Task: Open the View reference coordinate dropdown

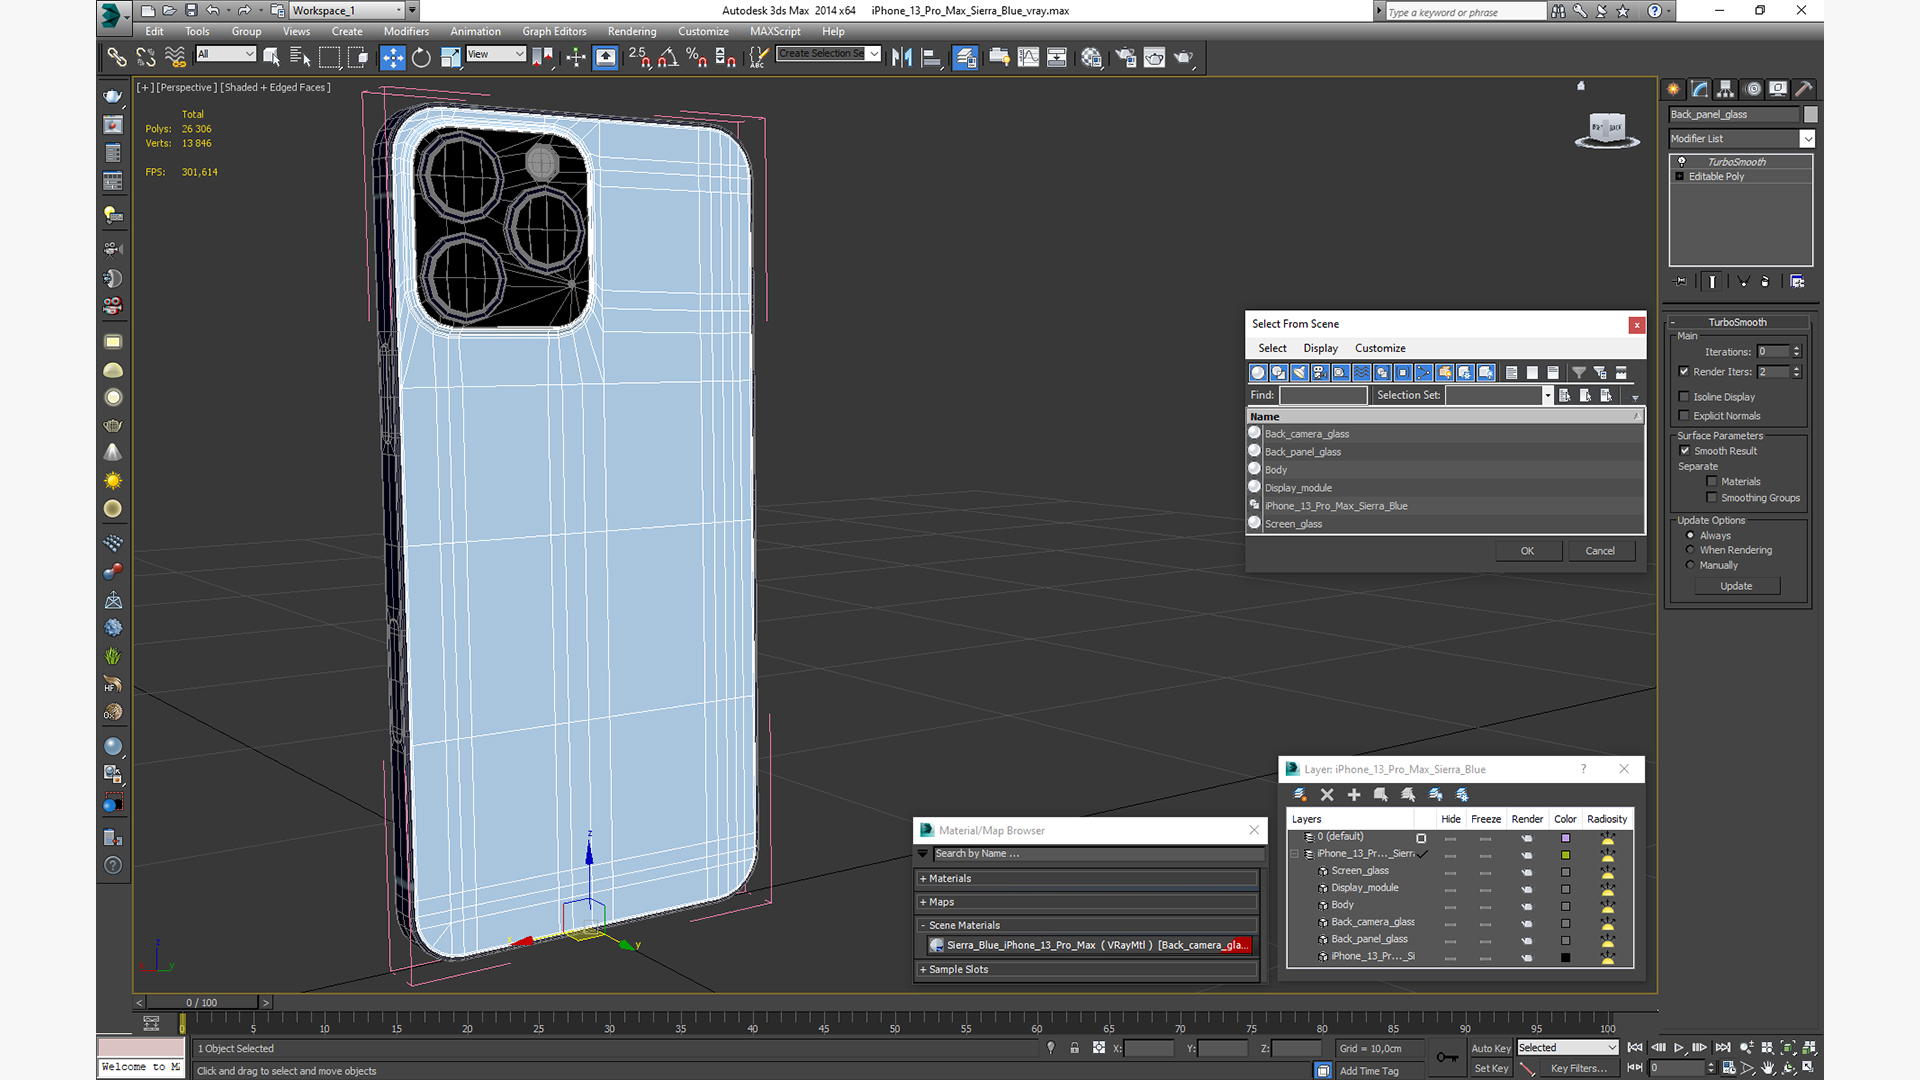Action: click(496, 54)
